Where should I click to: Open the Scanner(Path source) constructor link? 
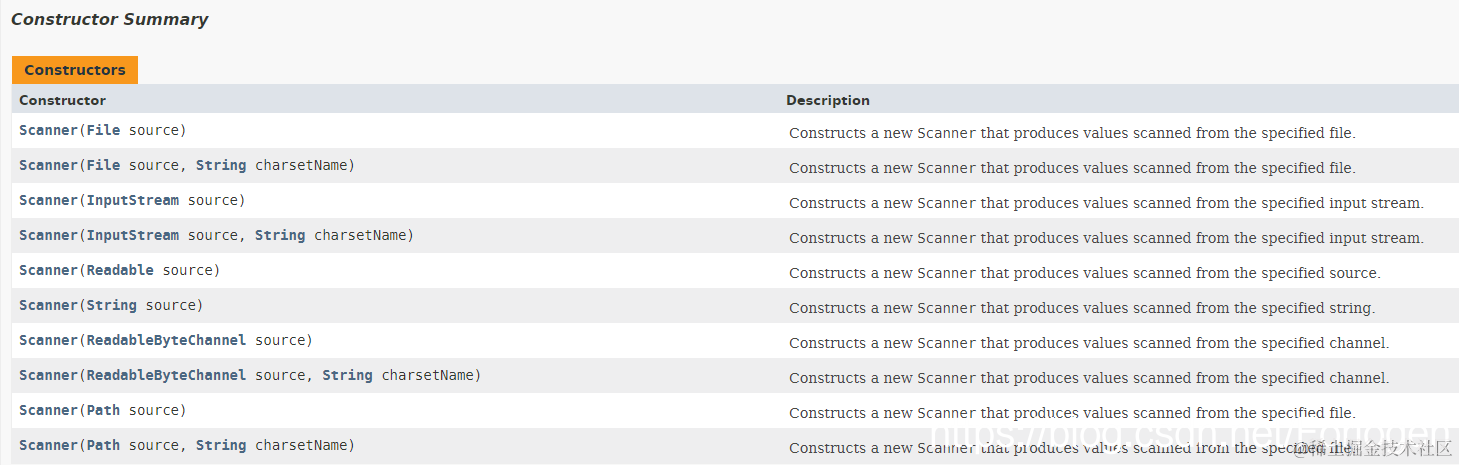click(x=48, y=410)
